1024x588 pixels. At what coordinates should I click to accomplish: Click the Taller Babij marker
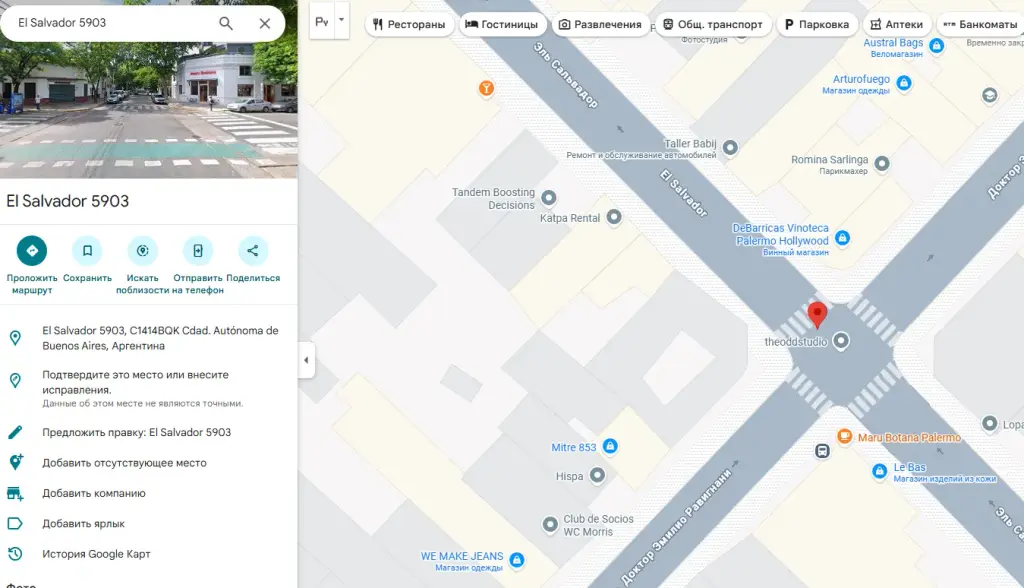click(730, 148)
